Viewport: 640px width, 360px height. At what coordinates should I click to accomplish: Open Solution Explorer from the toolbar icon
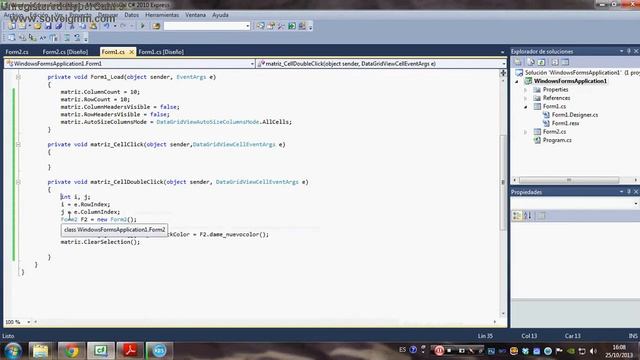[x=260, y=26]
